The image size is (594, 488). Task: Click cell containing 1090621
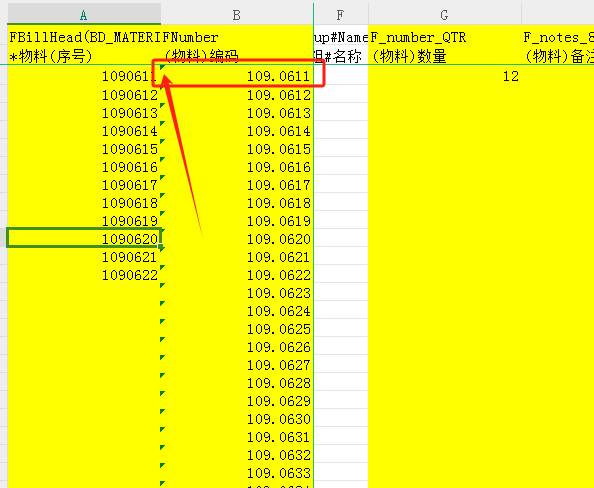(84, 257)
